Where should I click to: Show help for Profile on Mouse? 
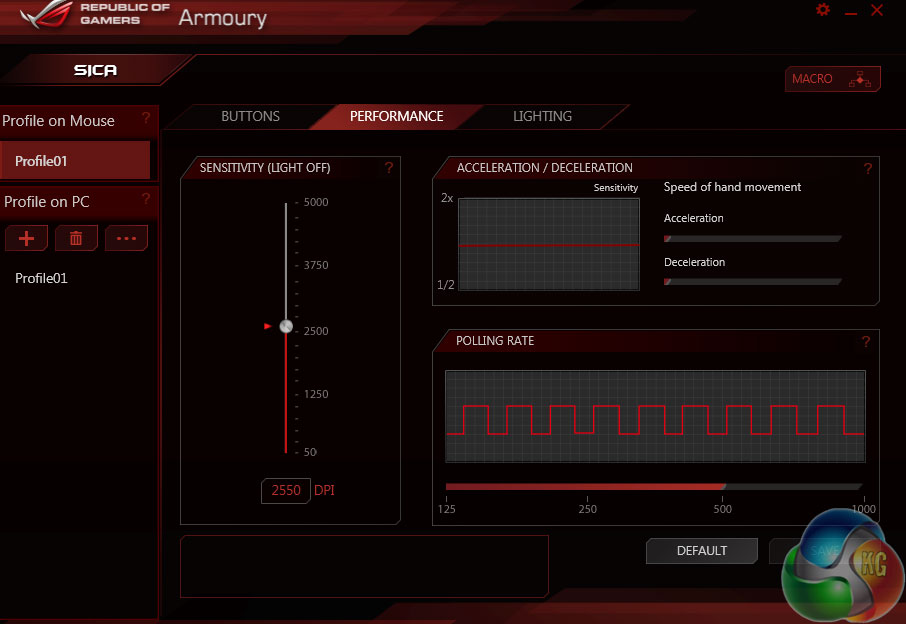[146, 118]
